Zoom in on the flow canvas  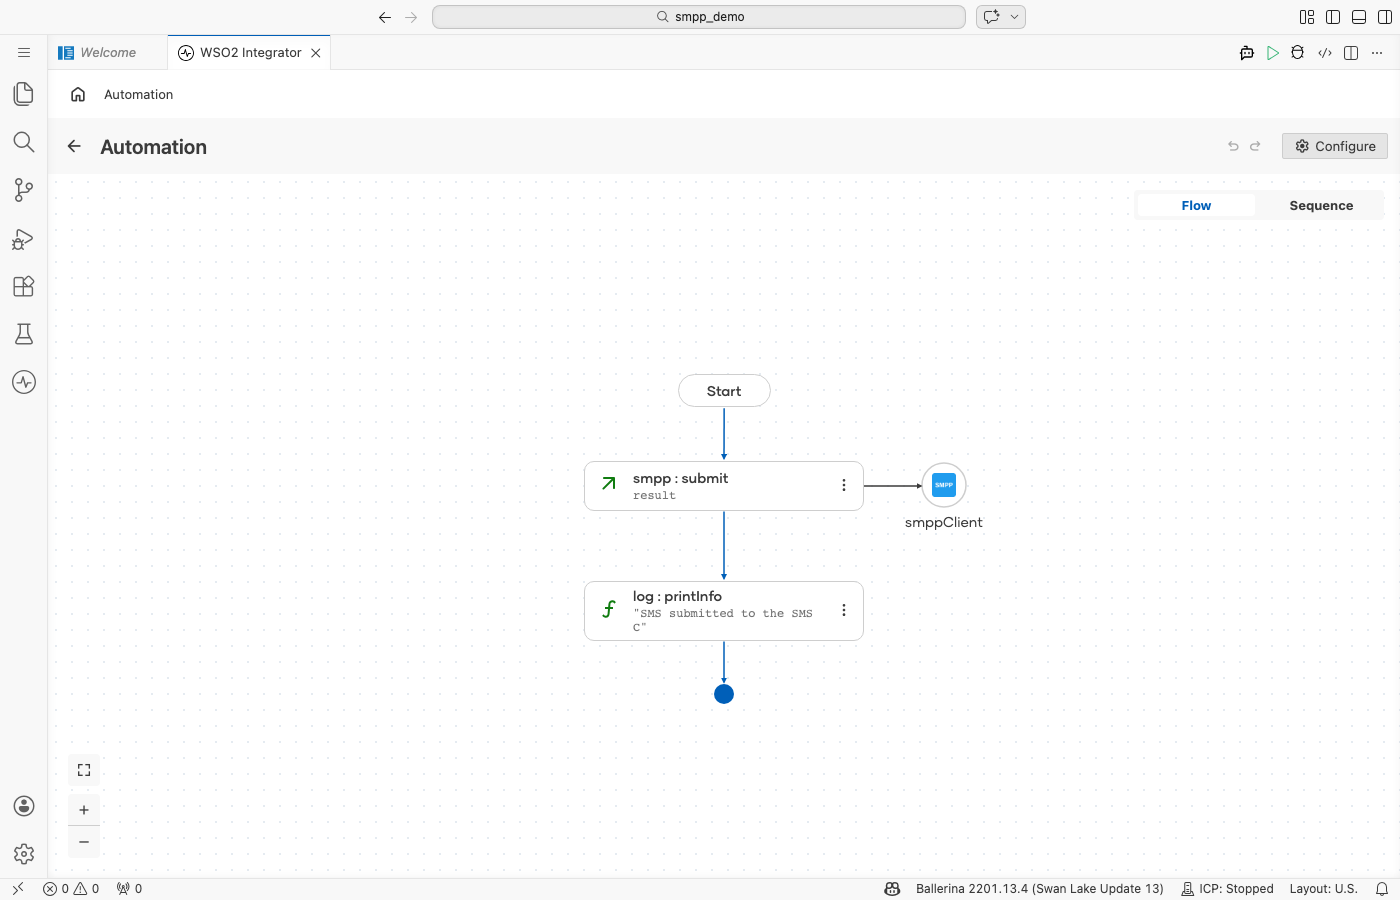[84, 810]
